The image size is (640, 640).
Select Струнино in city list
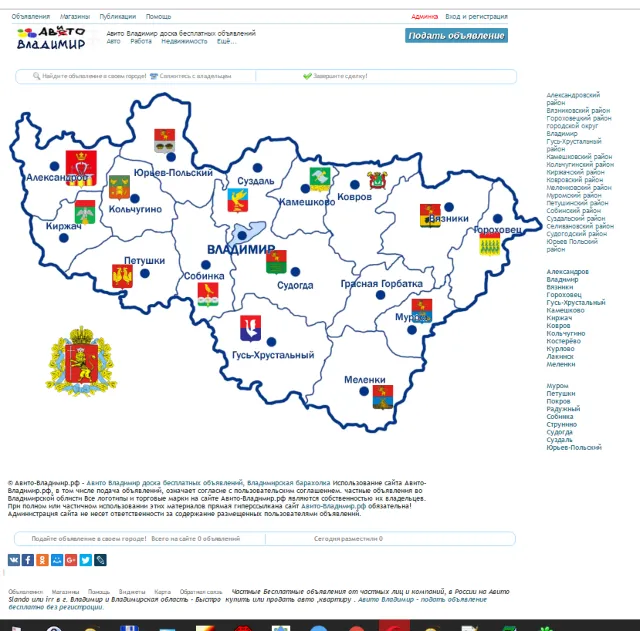pos(562,424)
